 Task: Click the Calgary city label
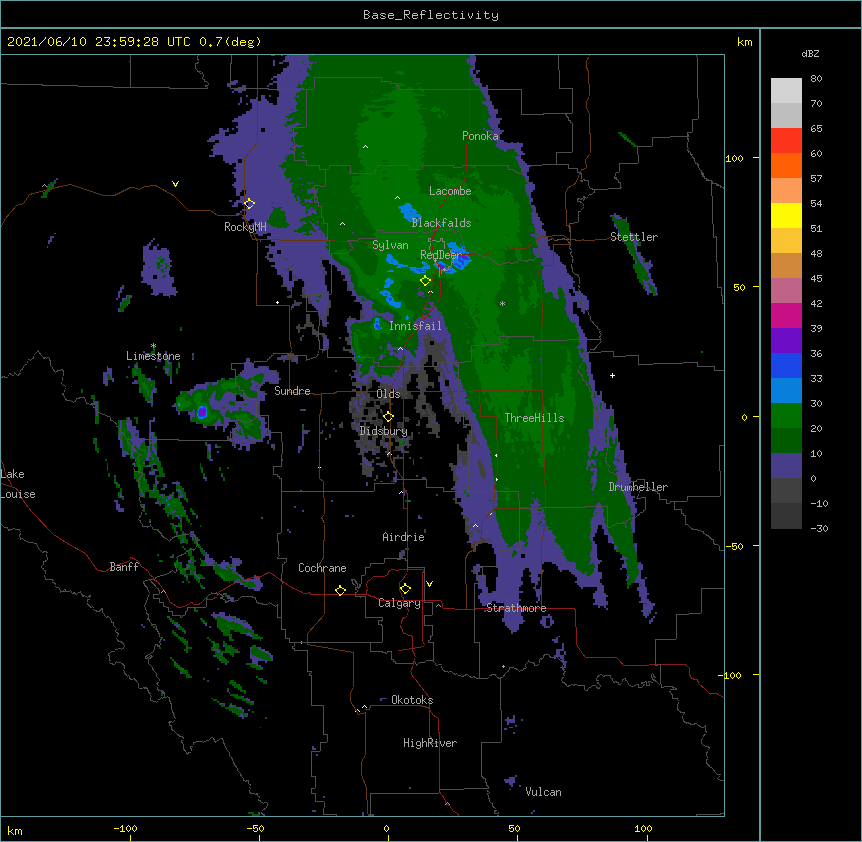[399, 603]
